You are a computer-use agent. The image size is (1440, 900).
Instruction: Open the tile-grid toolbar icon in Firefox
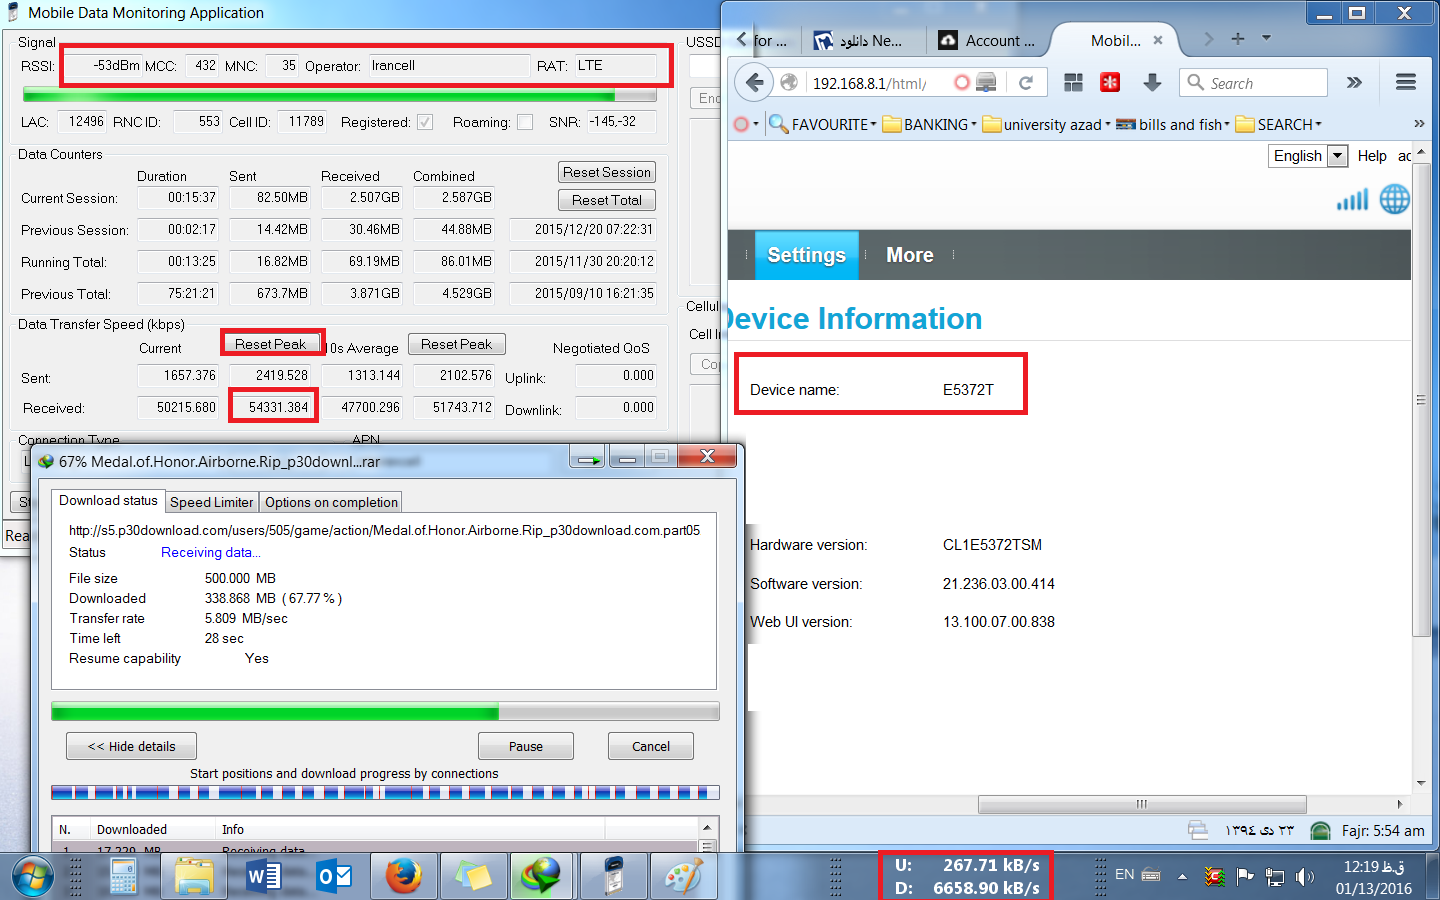(x=1074, y=83)
